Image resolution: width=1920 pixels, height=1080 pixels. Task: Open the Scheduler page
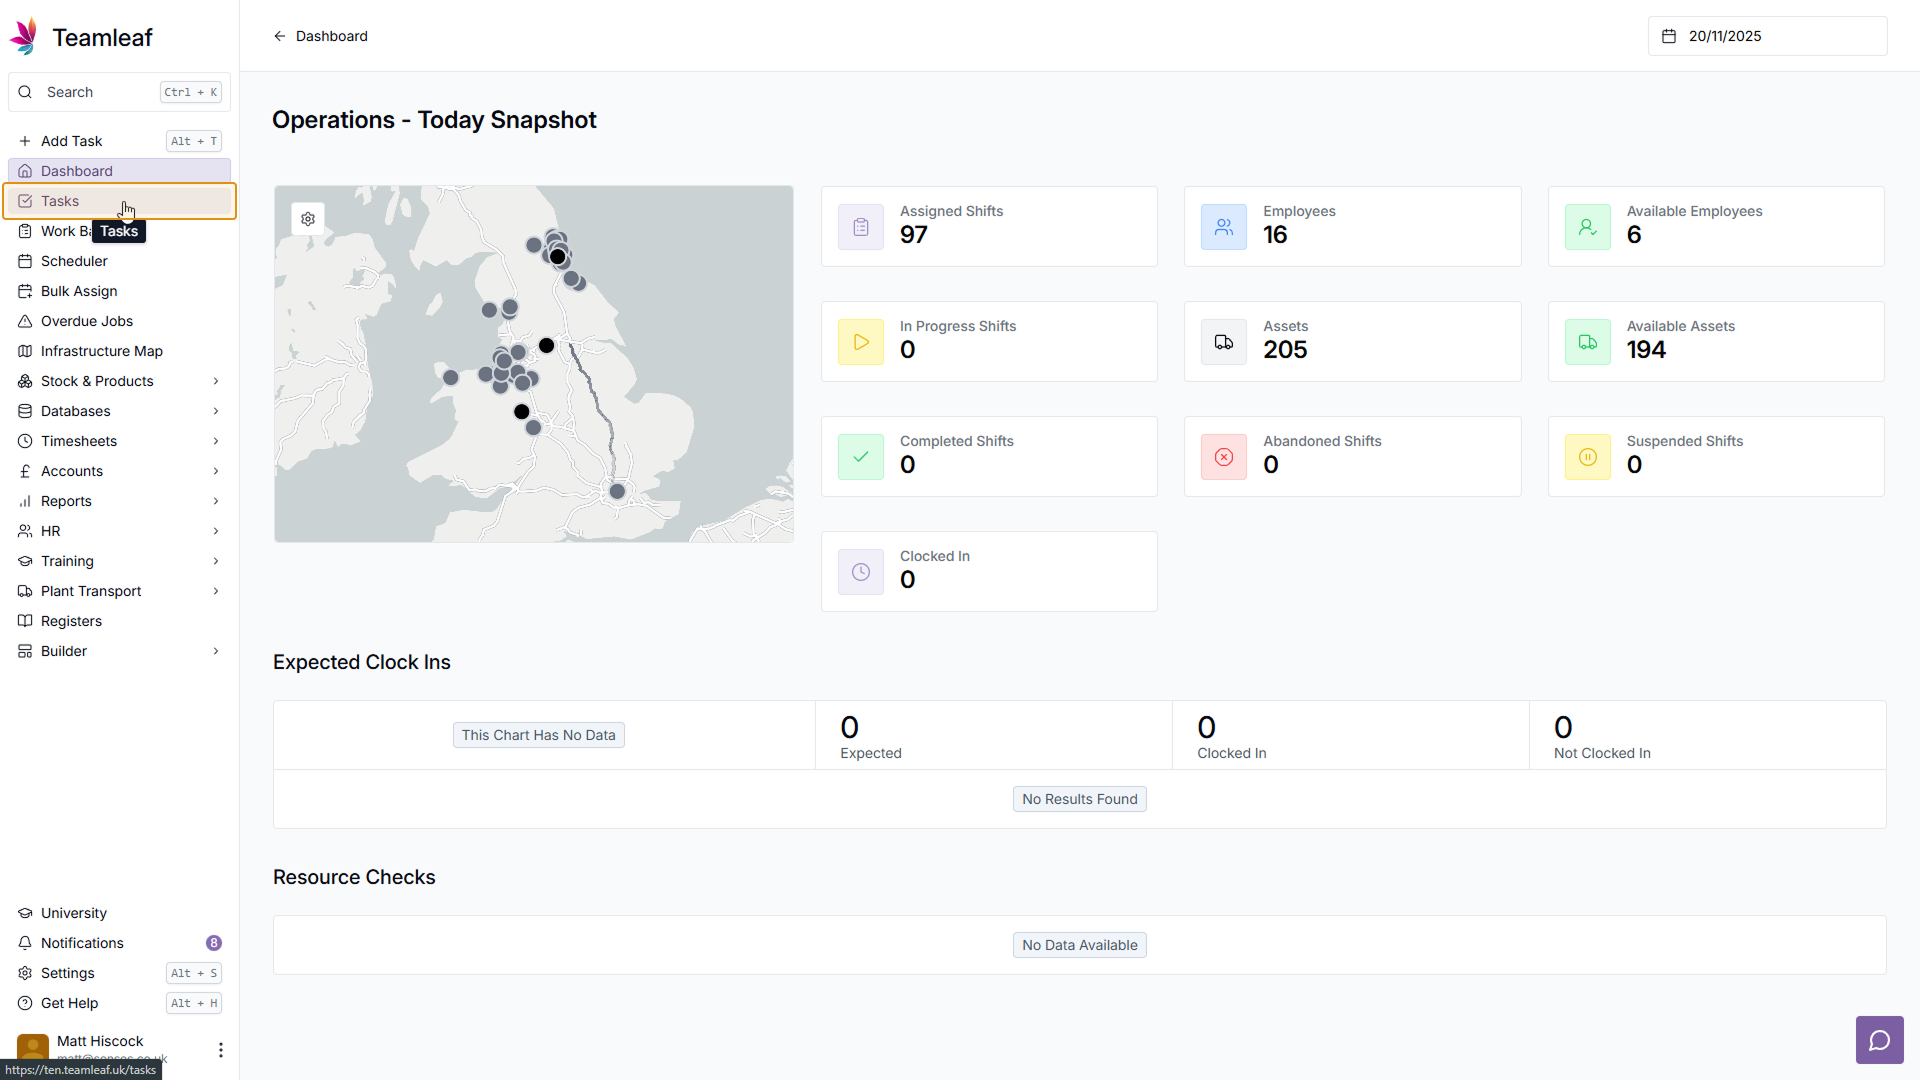74,261
